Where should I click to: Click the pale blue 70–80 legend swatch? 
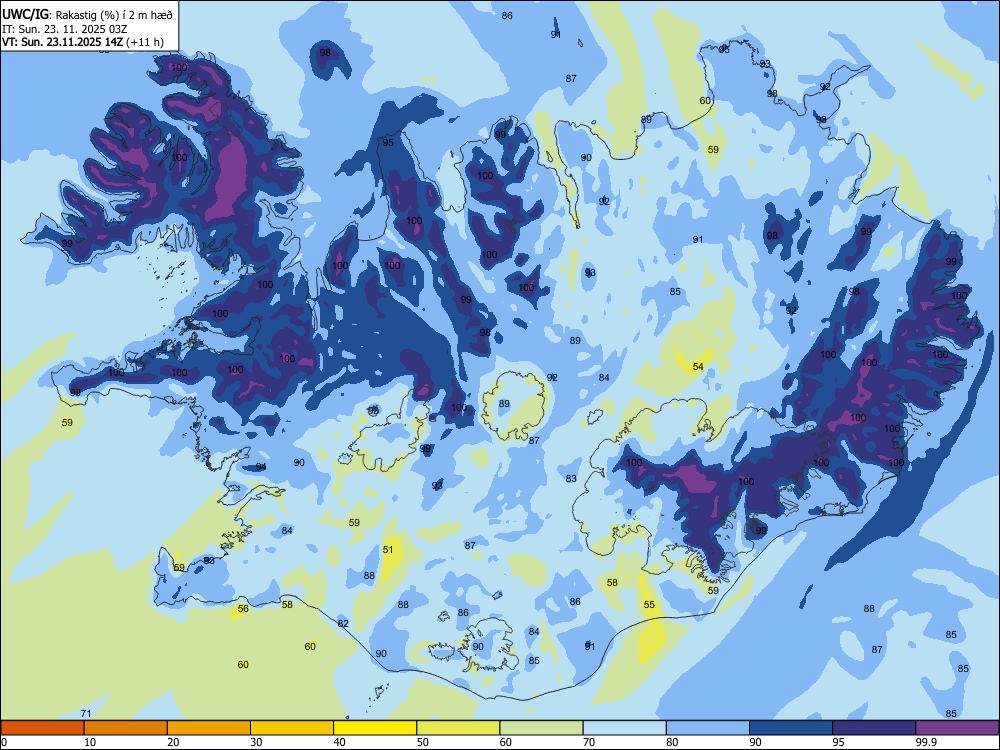pyautogui.click(x=624, y=728)
